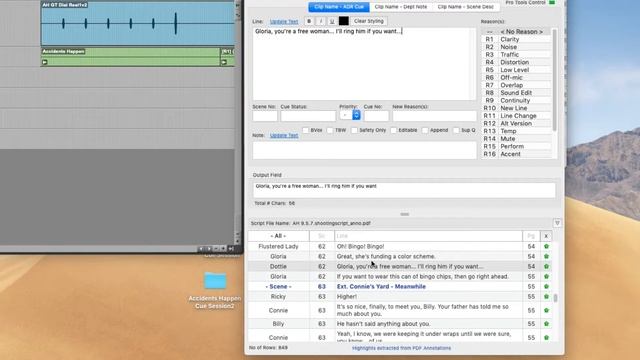Click the Cue Status input field
The image size is (640, 360).
click(308, 116)
